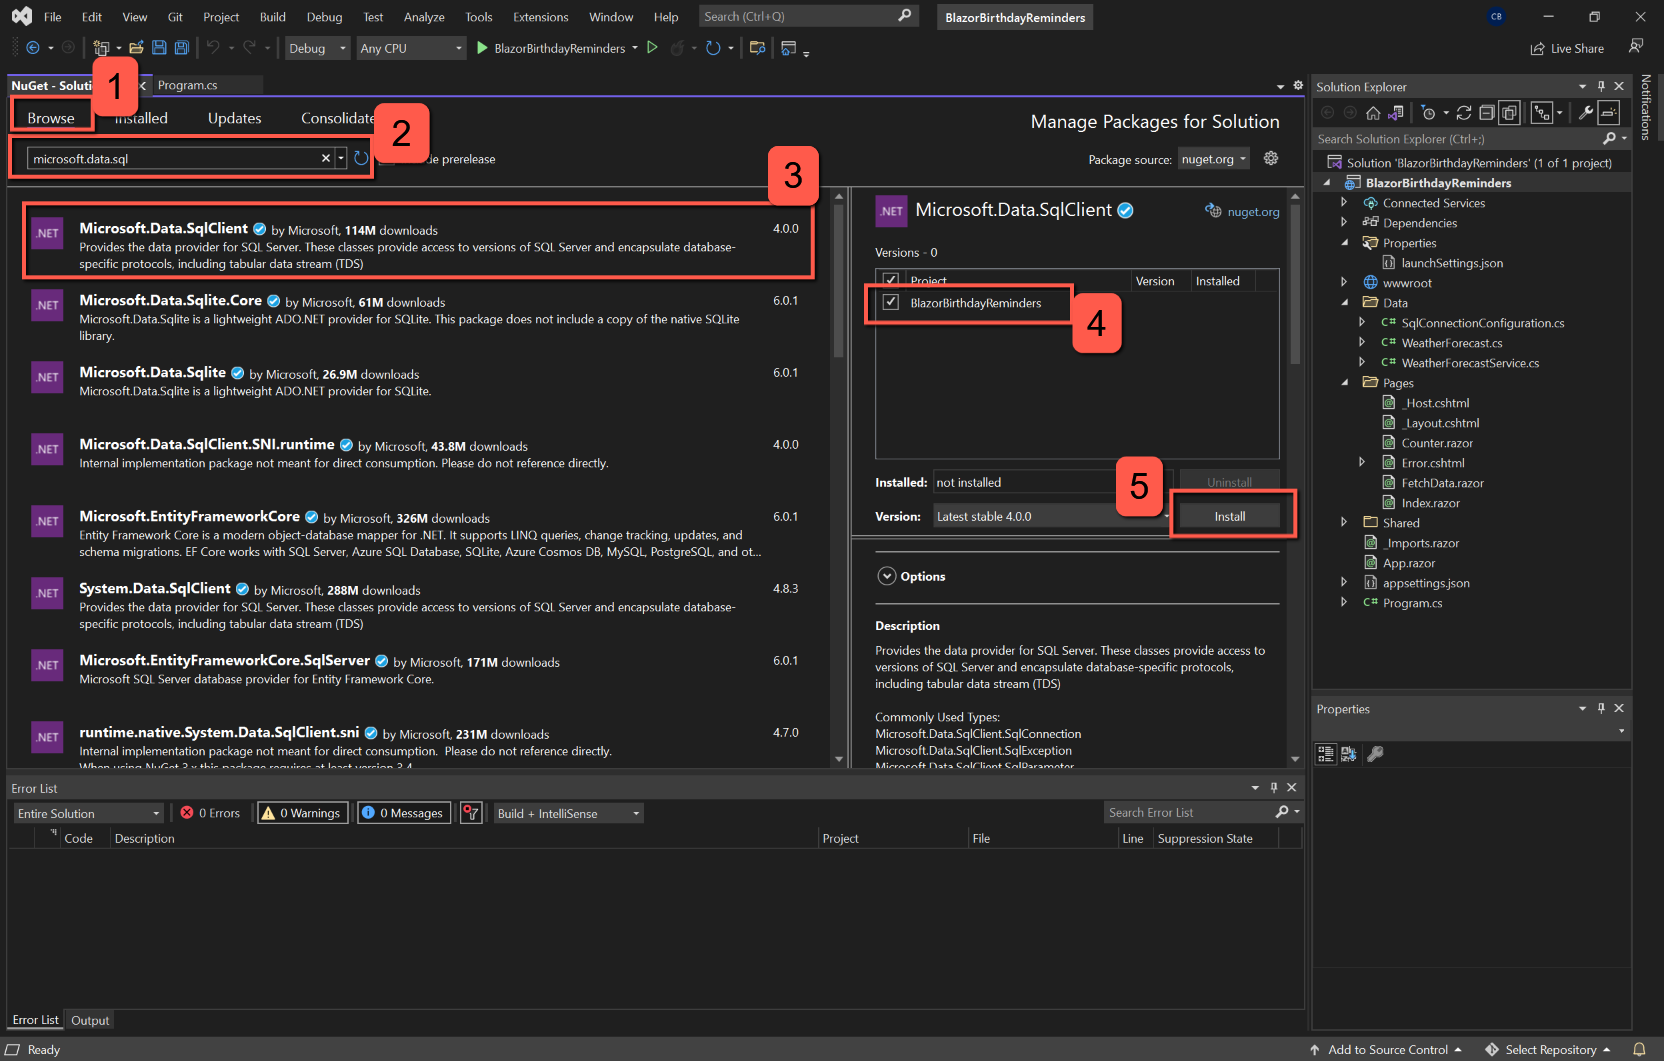The width and height of the screenshot is (1664, 1061).
Task: Clear the microsoft.data.sql search field
Action: [x=325, y=157]
